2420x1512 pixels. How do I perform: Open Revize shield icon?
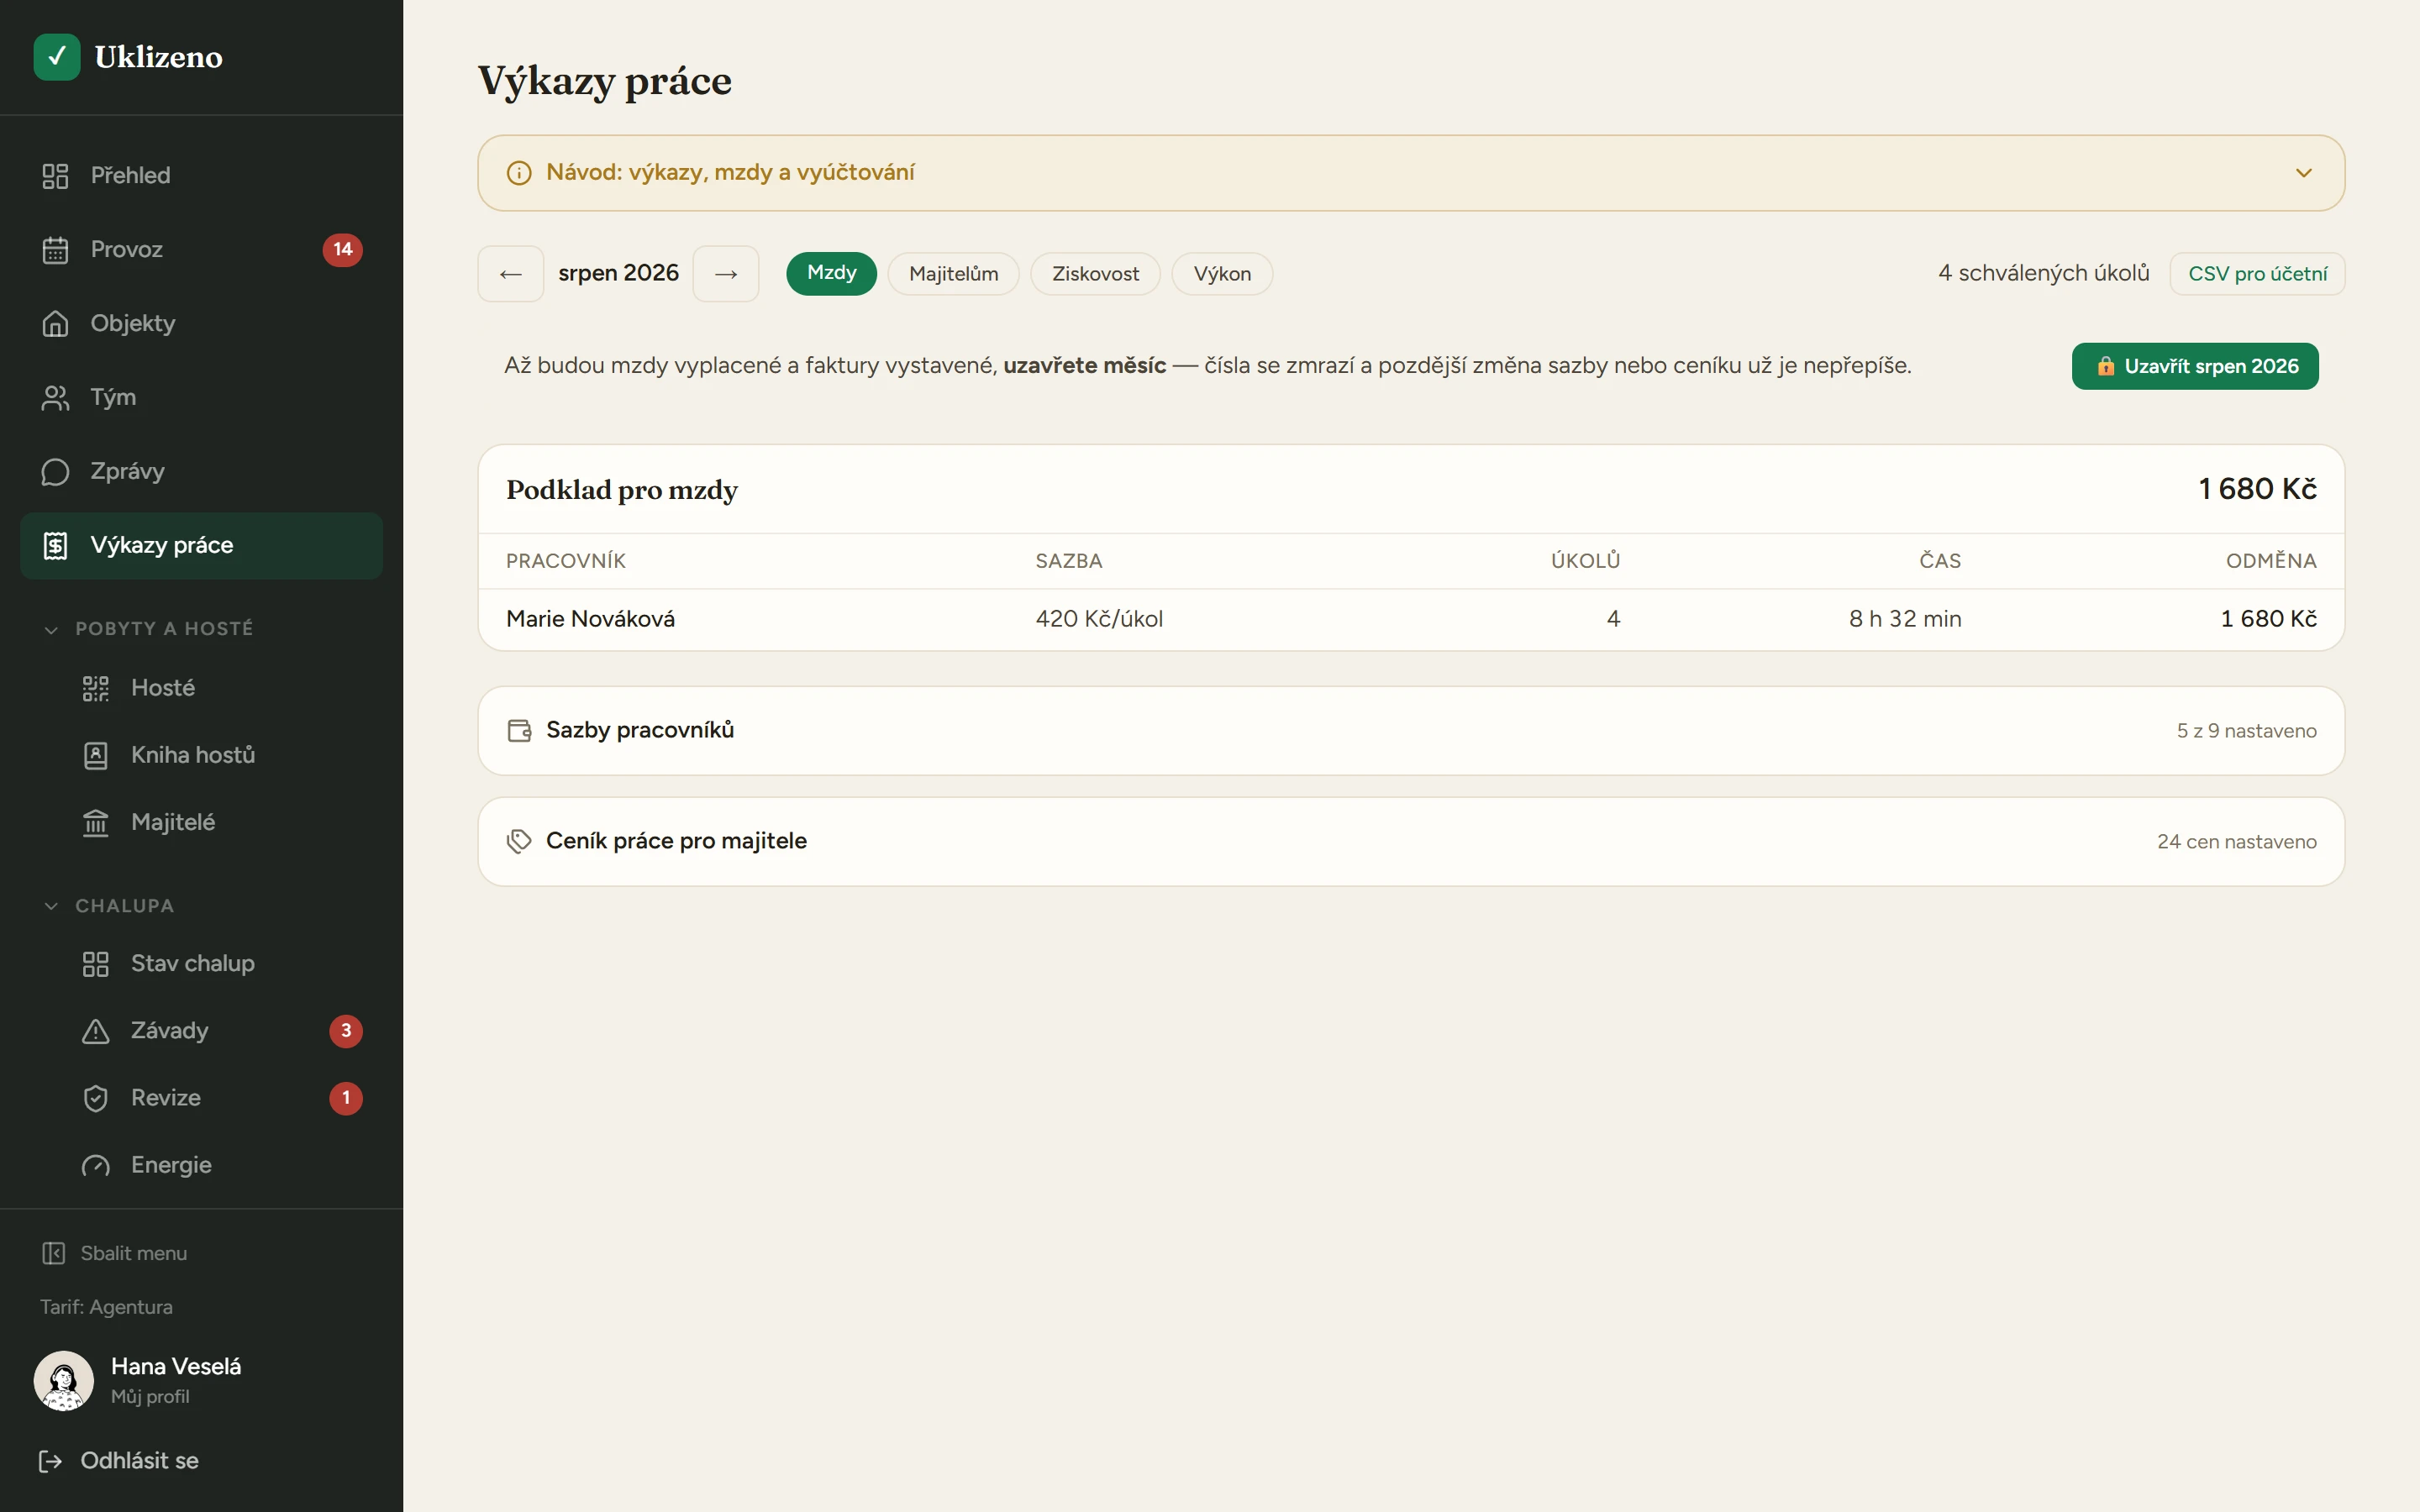(x=95, y=1098)
